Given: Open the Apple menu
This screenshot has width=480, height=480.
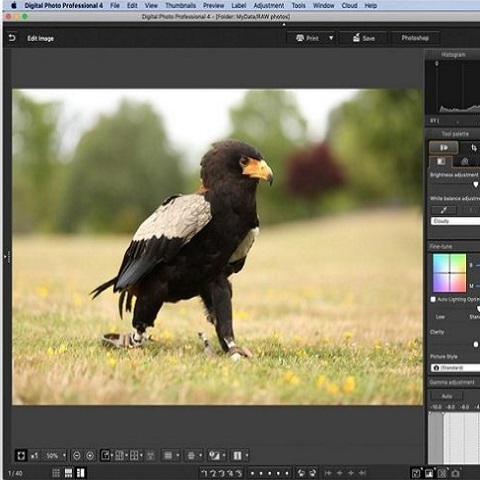Looking at the screenshot, I should pyautogui.click(x=14, y=5).
